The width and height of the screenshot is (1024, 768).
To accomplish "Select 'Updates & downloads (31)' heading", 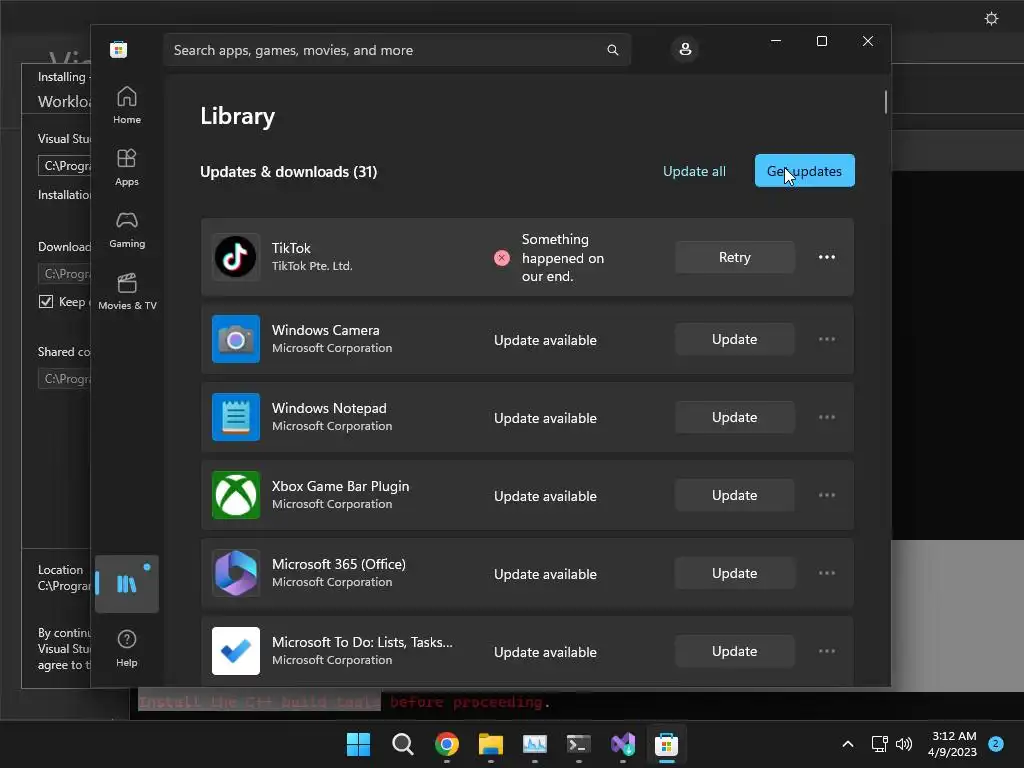I will coord(289,172).
